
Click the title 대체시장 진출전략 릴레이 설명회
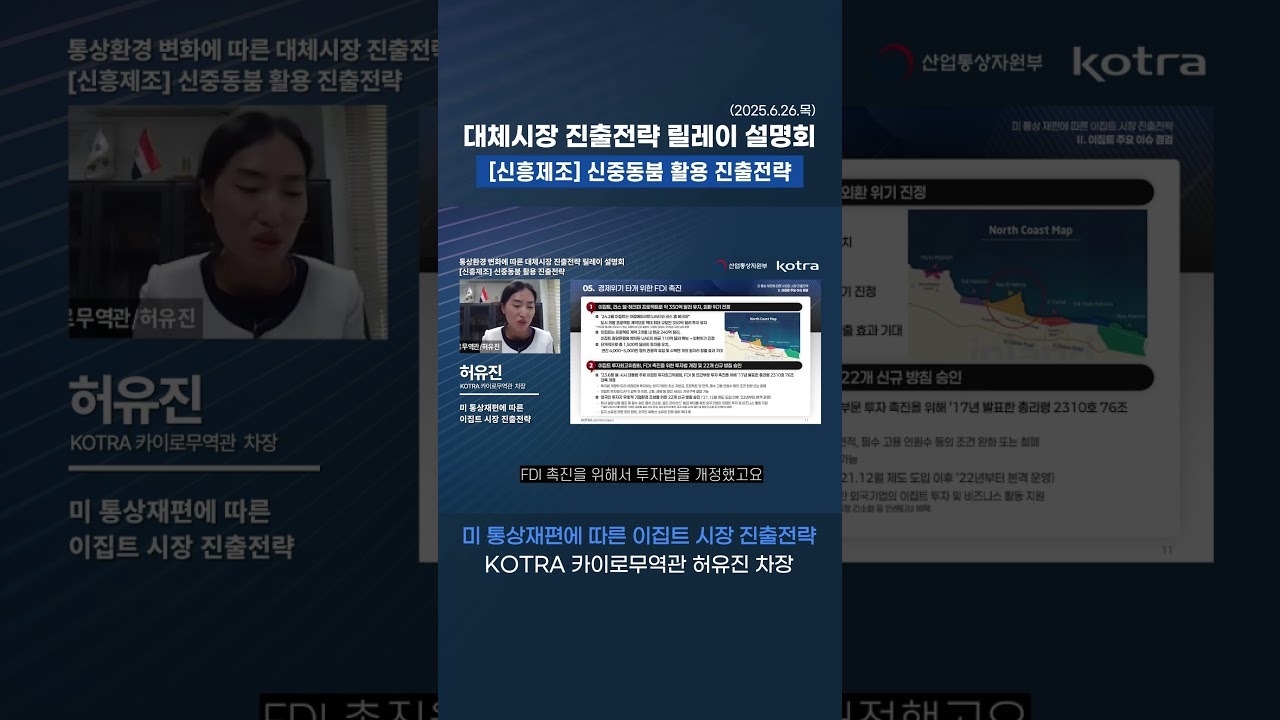click(639, 136)
